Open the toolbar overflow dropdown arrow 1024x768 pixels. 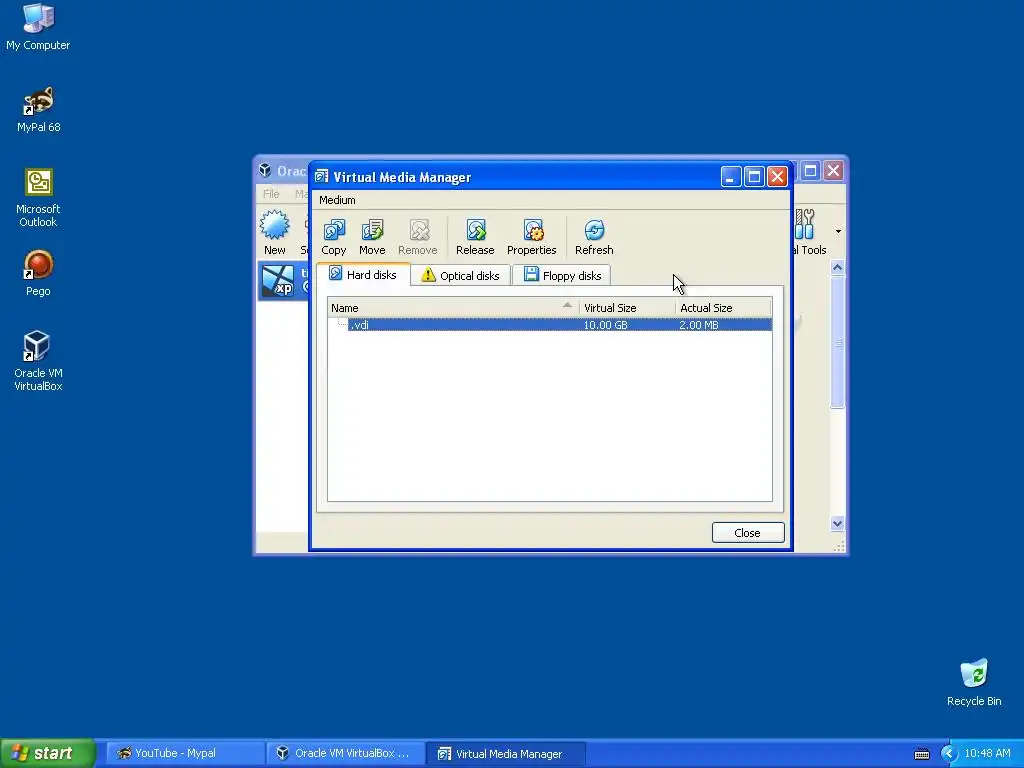(839, 231)
